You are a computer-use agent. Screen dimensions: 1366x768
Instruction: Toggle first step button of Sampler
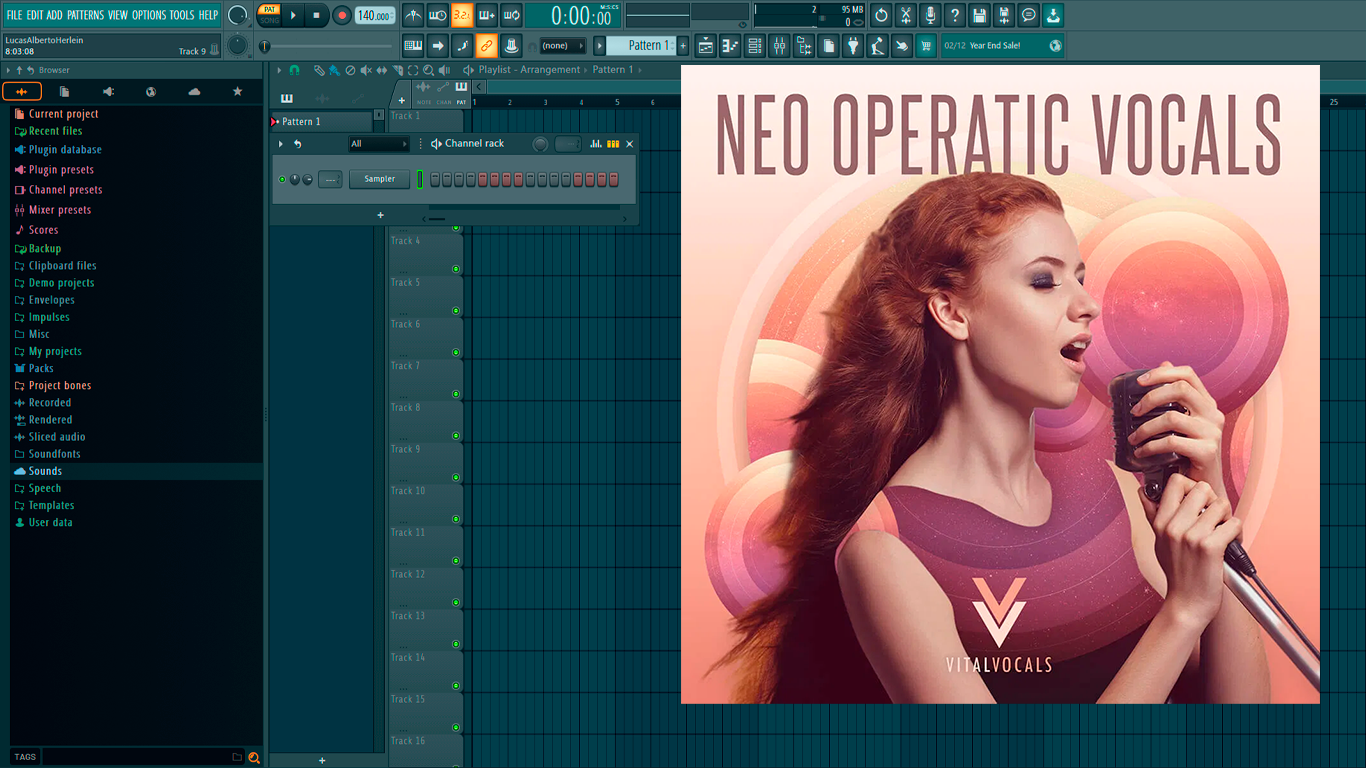(436, 179)
